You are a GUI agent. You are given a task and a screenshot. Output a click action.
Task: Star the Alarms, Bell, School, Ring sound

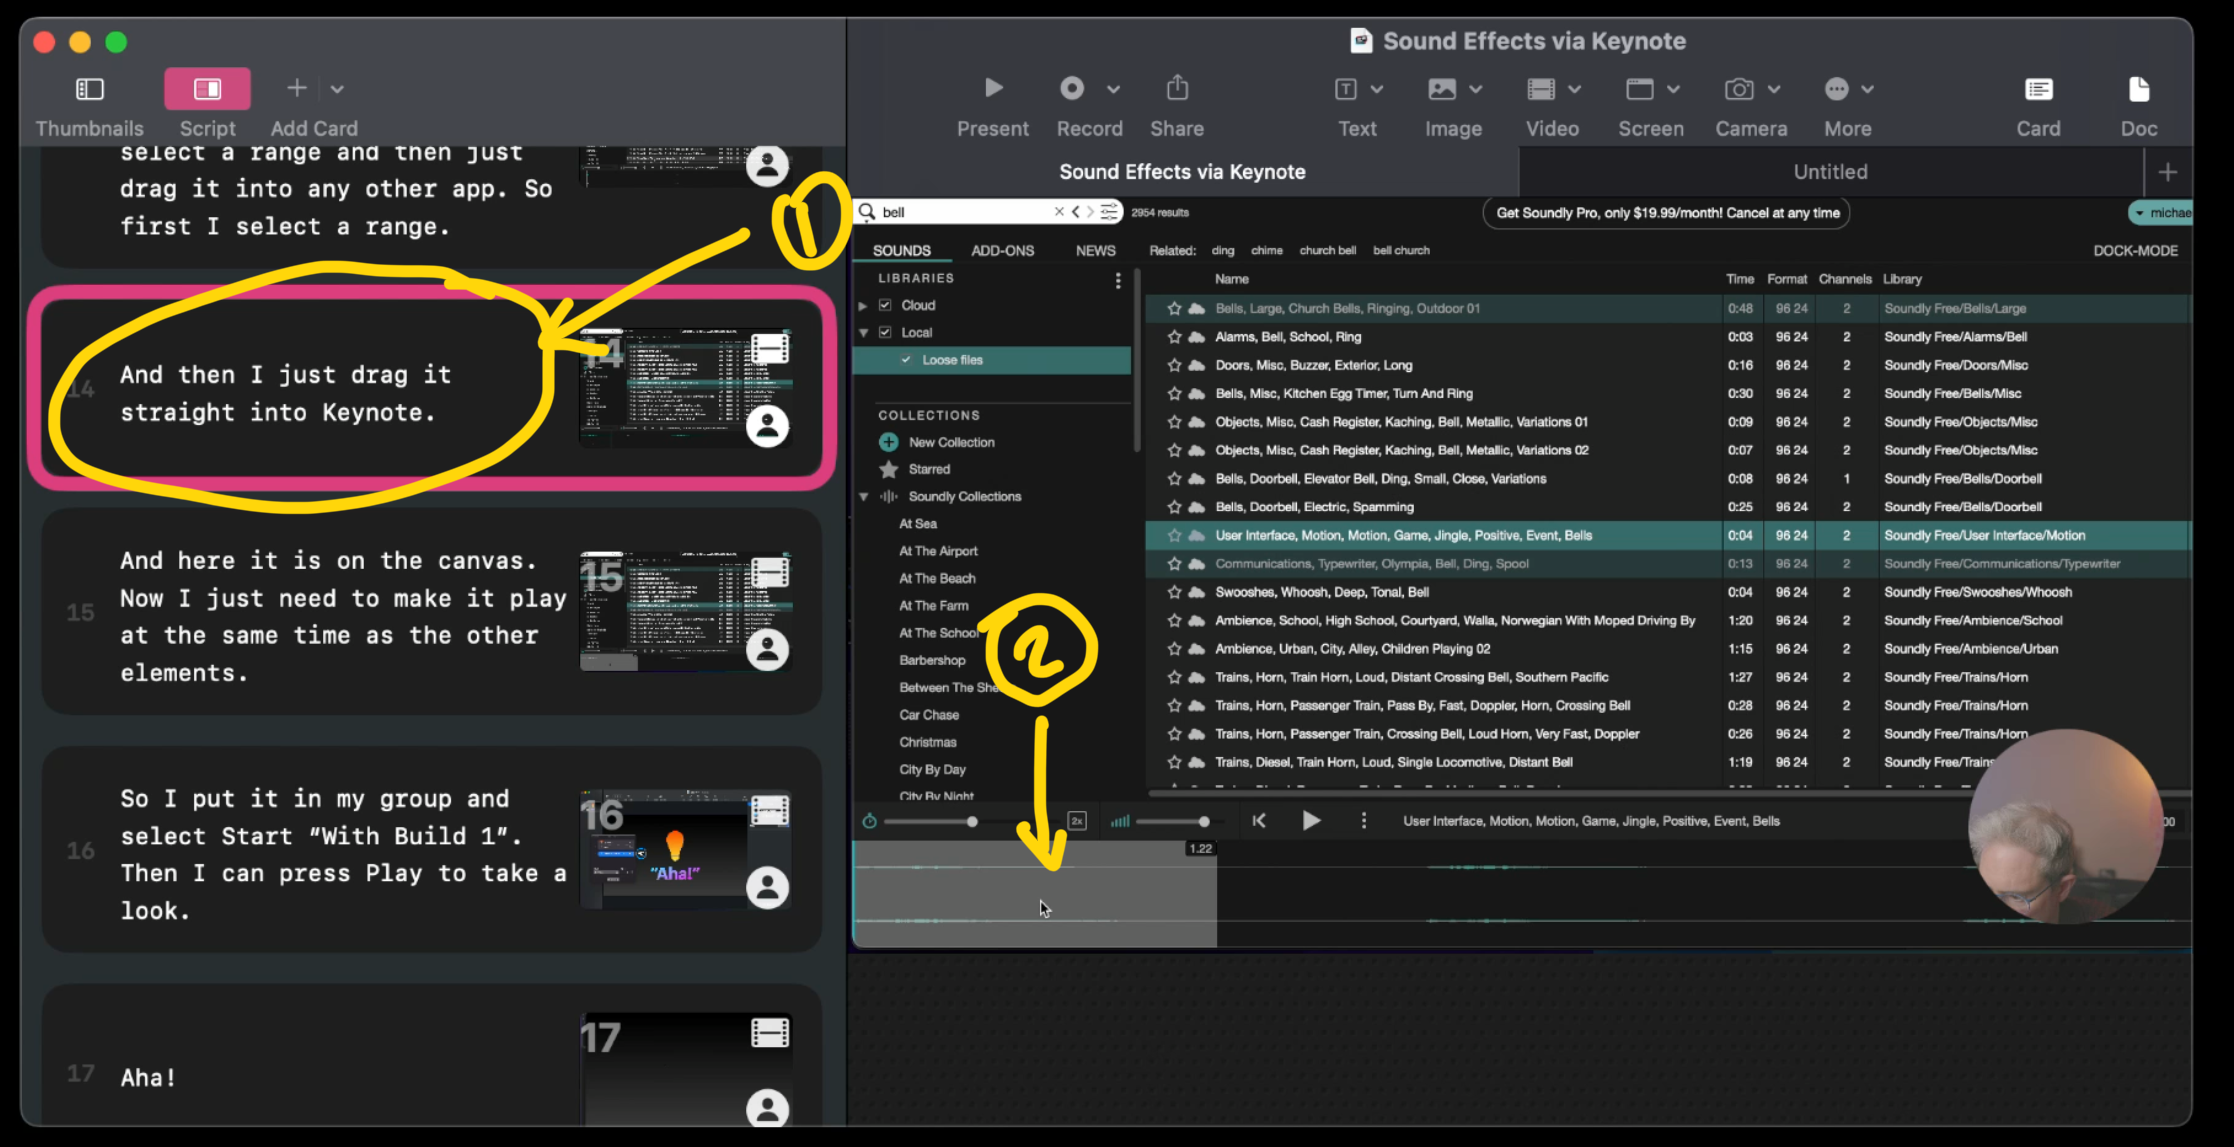pos(1174,337)
